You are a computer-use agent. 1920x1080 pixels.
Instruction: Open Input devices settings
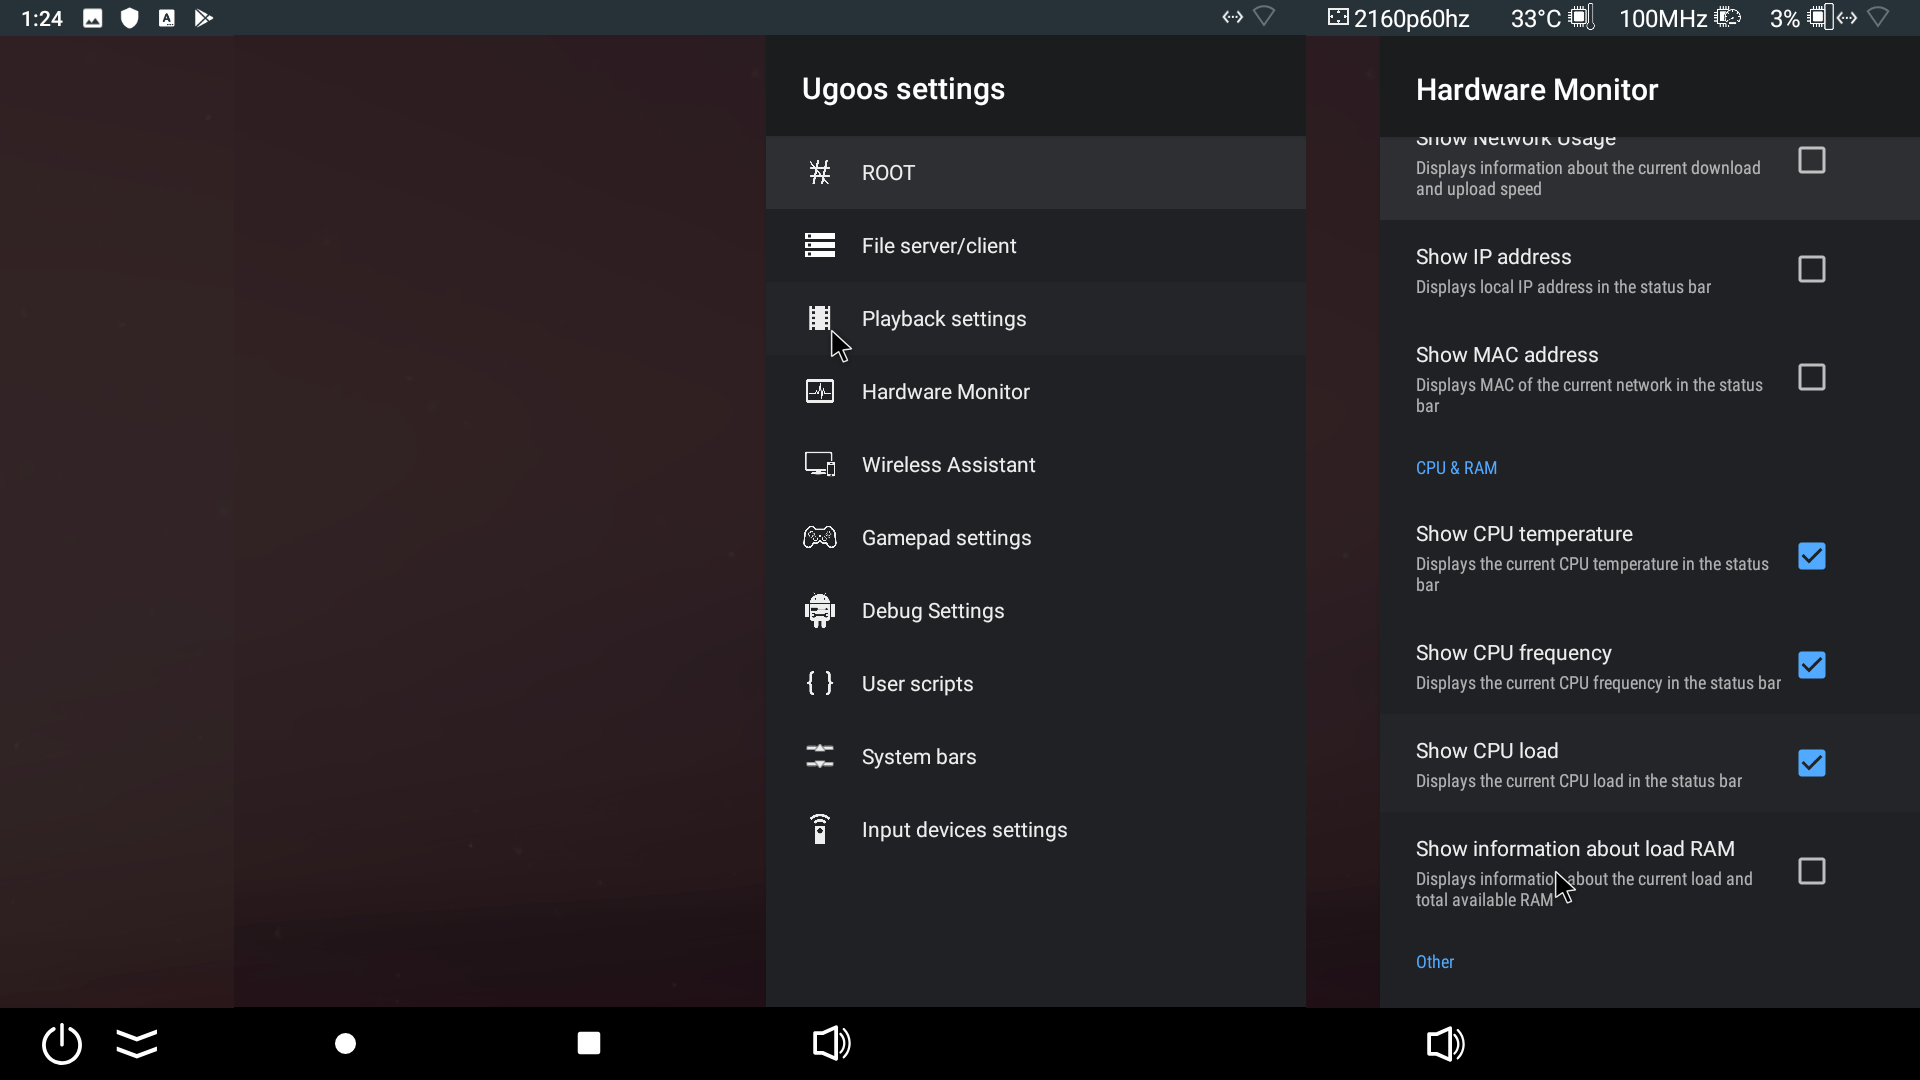point(1035,829)
